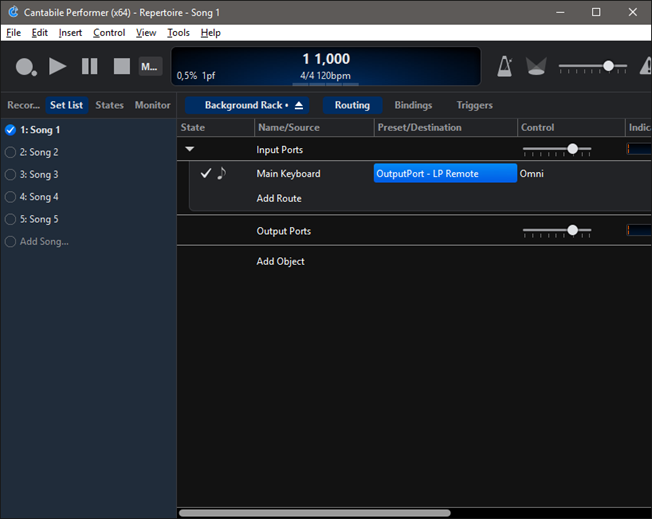Open the Monitor tab
The image size is (652, 519).
tap(153, 105)
